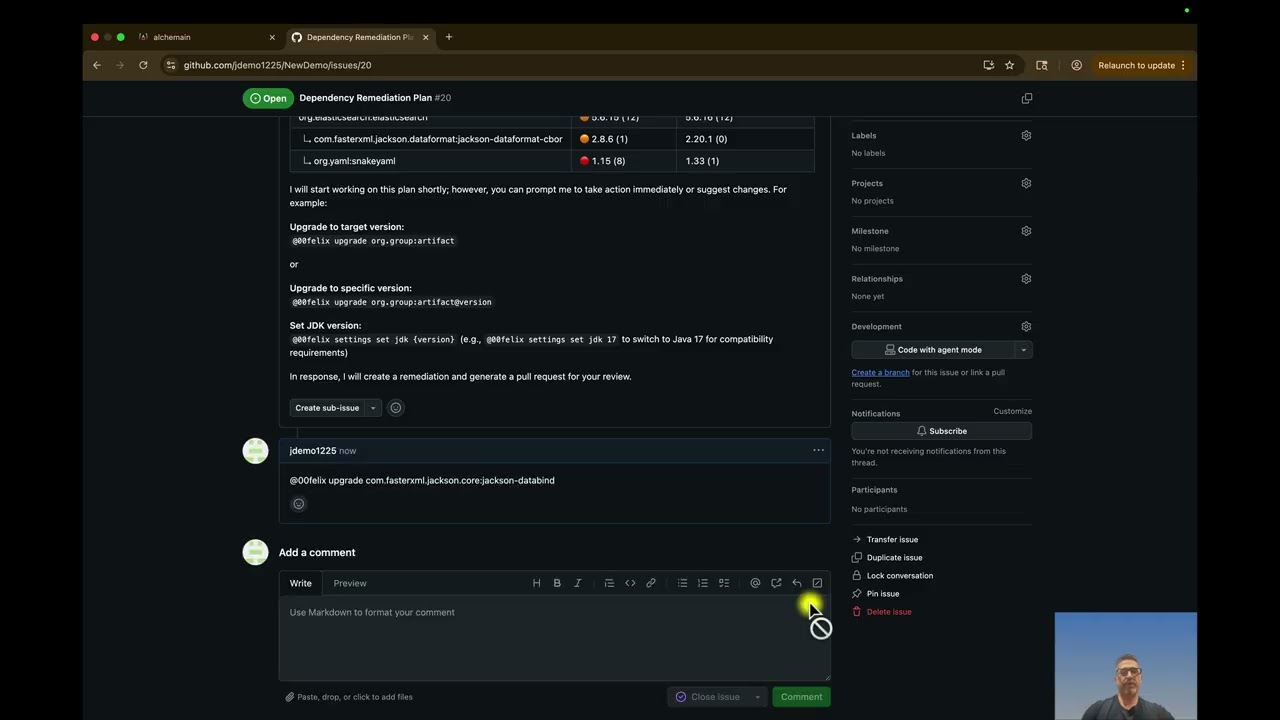Insert a numbered list
This screenshot has height=720, width=1280.
pos(703,583)
